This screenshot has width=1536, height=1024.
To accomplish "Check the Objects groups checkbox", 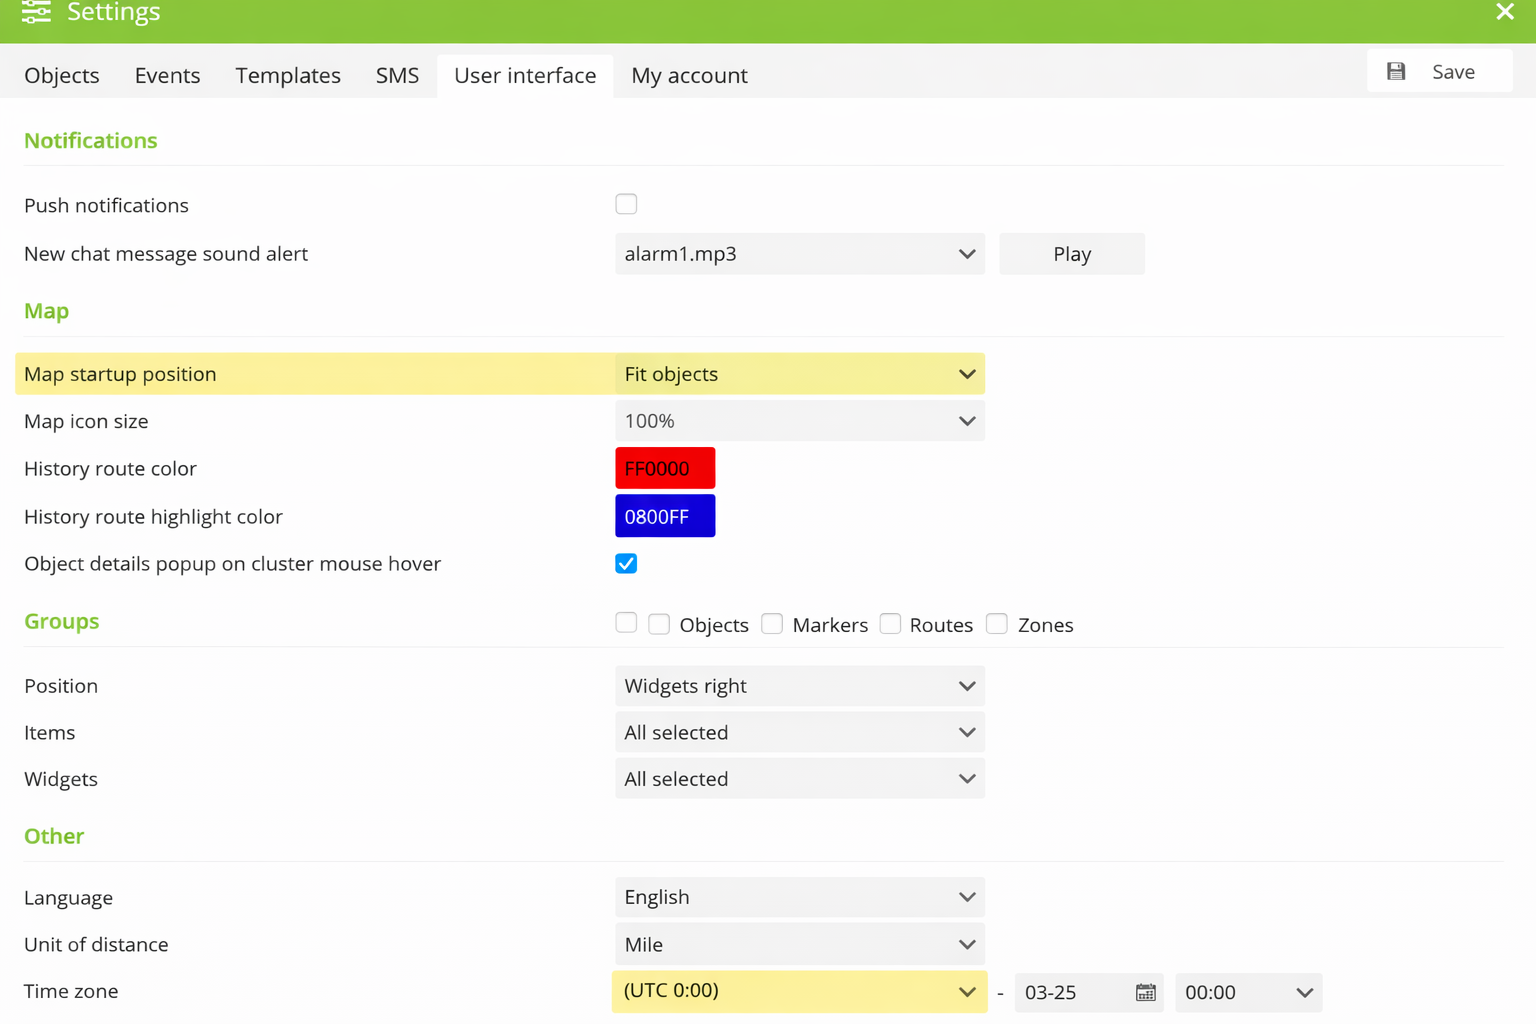I will pyautogui.click(x=659, y=623).
